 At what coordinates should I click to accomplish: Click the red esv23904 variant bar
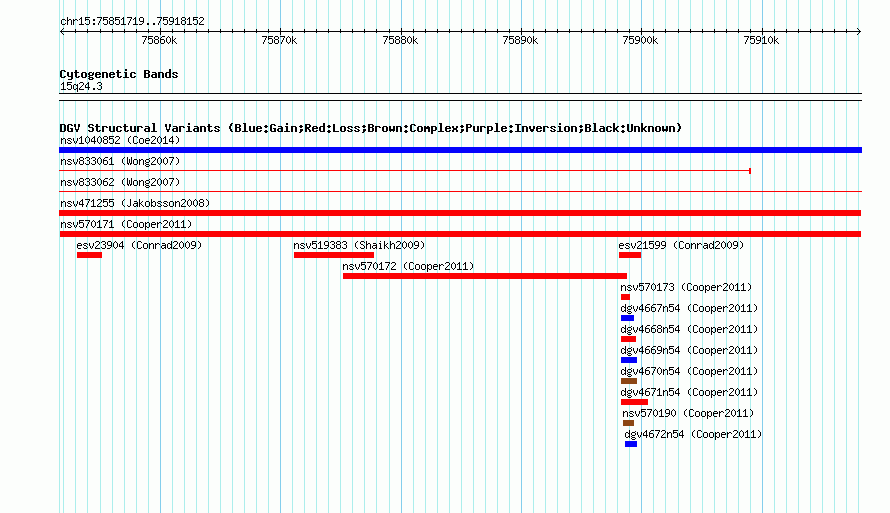tap(89, 255)
